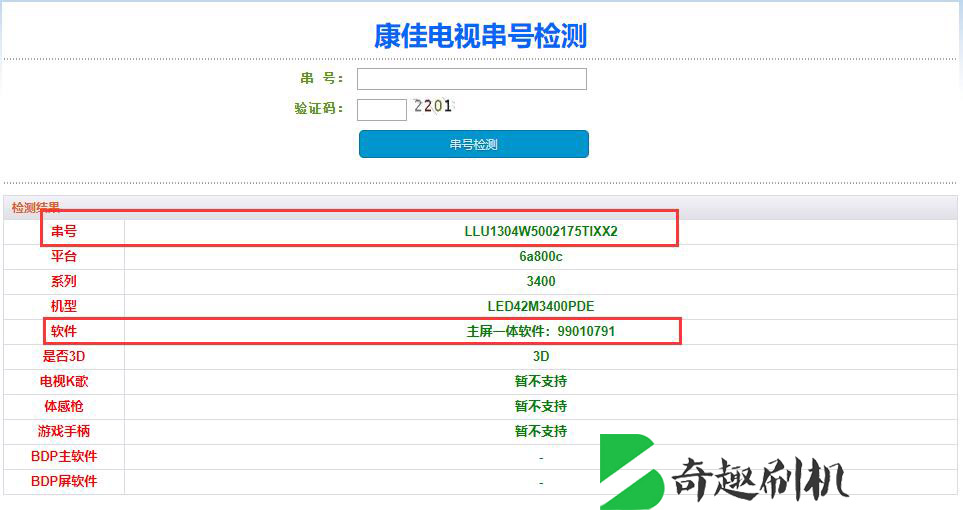Click the 是否3D row label
The width and height of the screenshot is (963, 510).
point(64,356)
